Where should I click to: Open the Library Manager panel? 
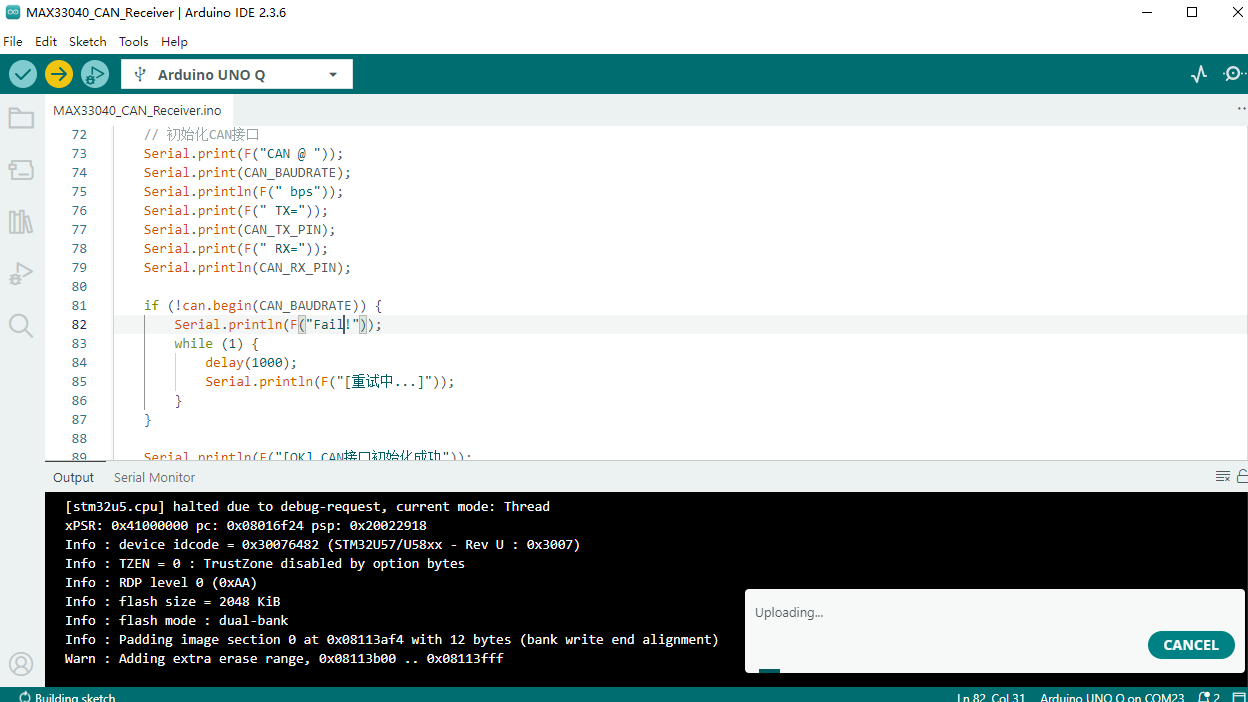[x=21, y=222]
